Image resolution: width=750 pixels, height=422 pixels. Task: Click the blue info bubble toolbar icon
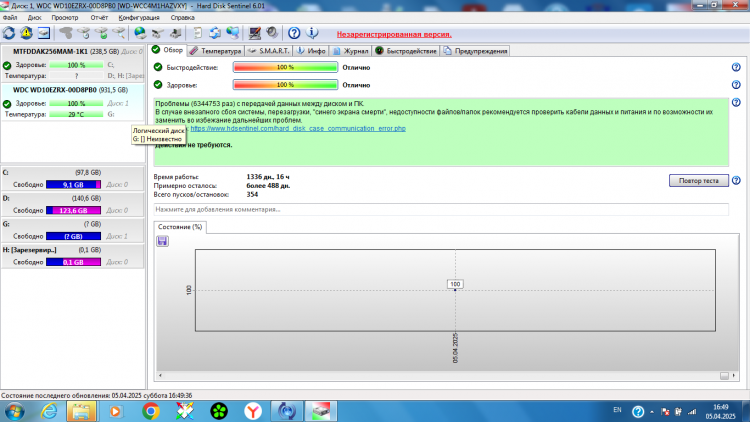pos(312,33)
